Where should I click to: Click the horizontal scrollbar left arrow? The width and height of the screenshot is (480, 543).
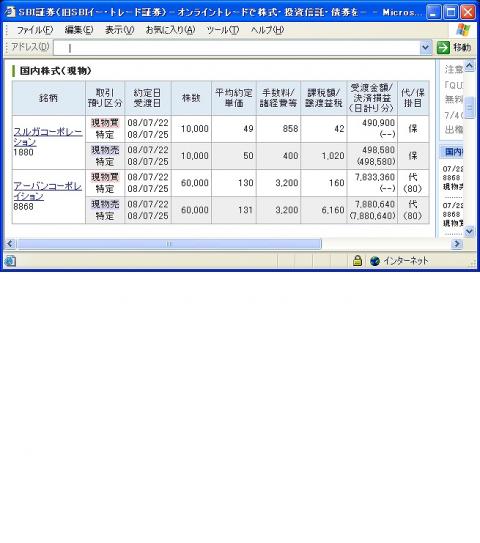click(x=10, y=244)
